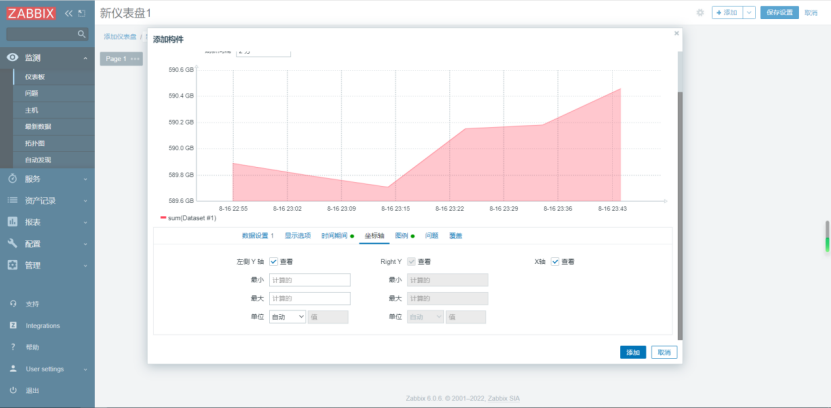Screen dimensions: 831x408
Task: Focus left Y axis 最小 input
Action: point(310,280)
